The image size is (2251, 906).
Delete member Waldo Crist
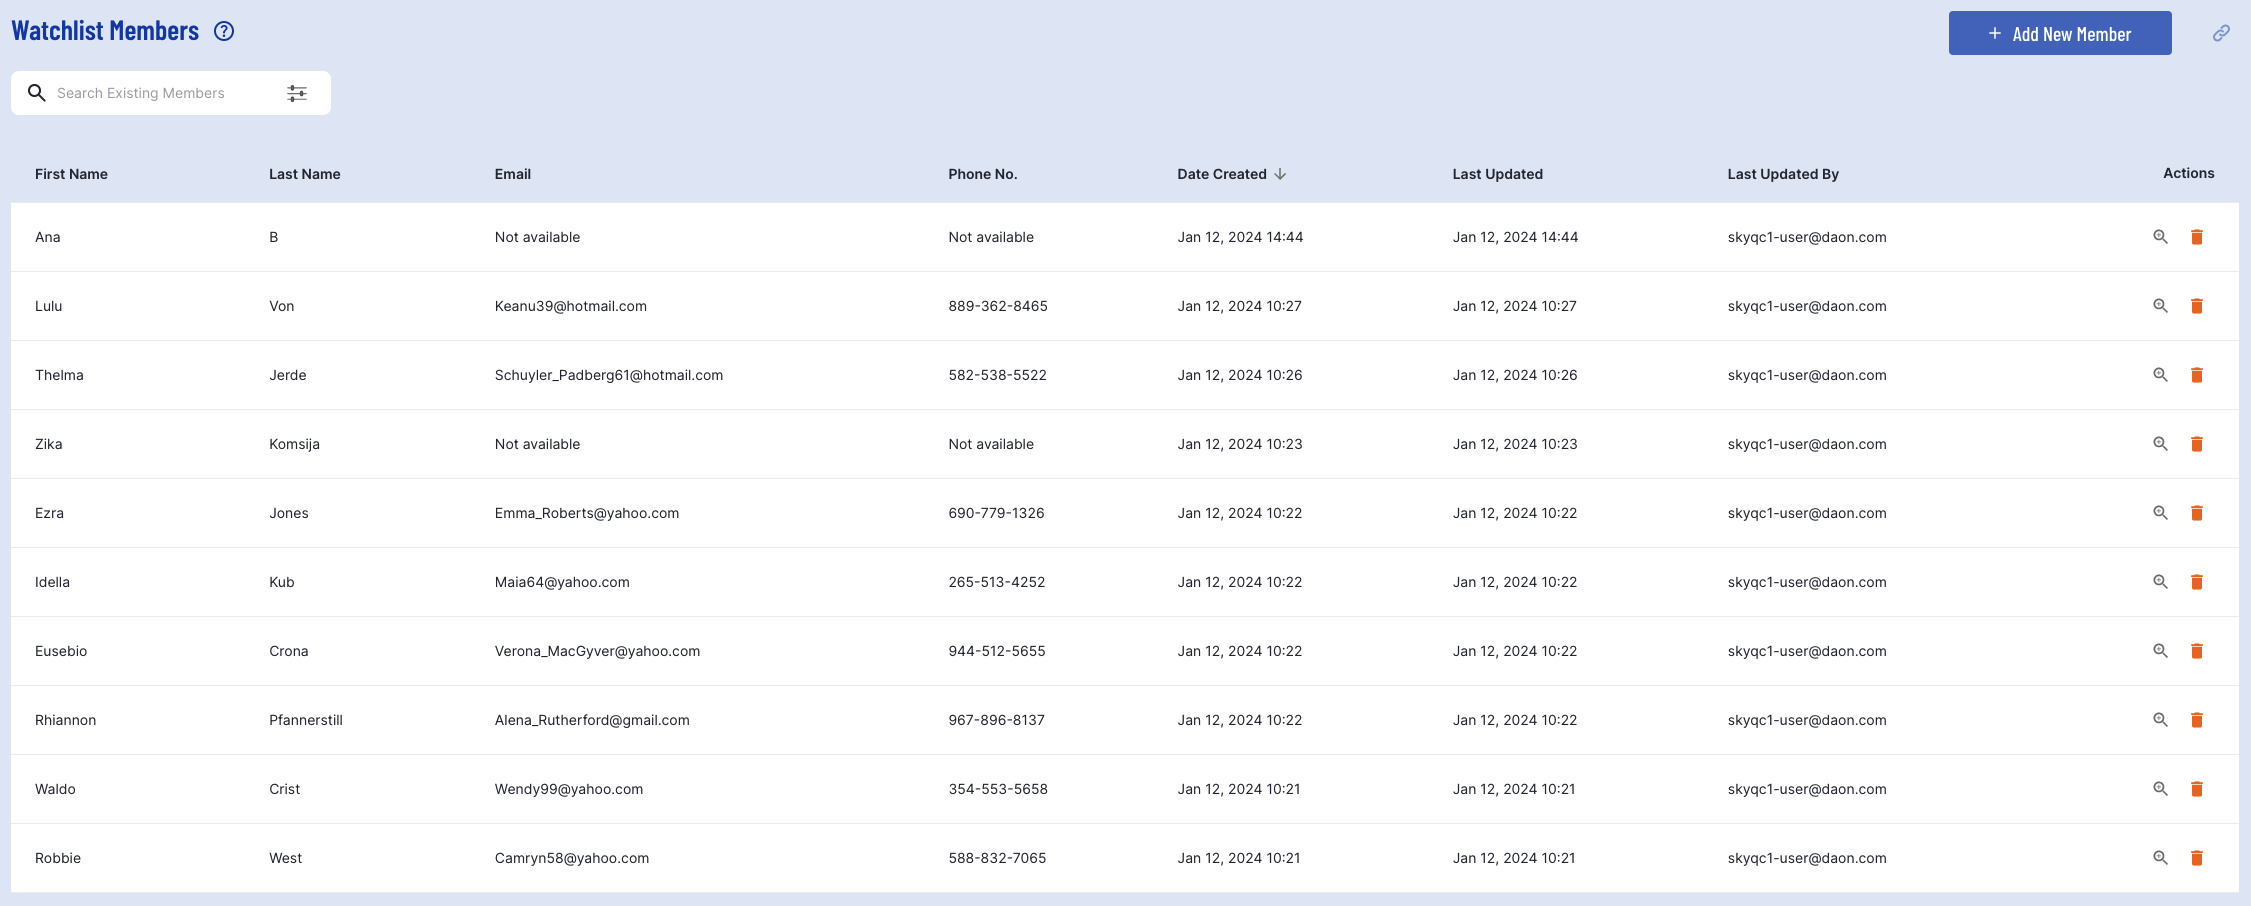(x=2197, y=789)
